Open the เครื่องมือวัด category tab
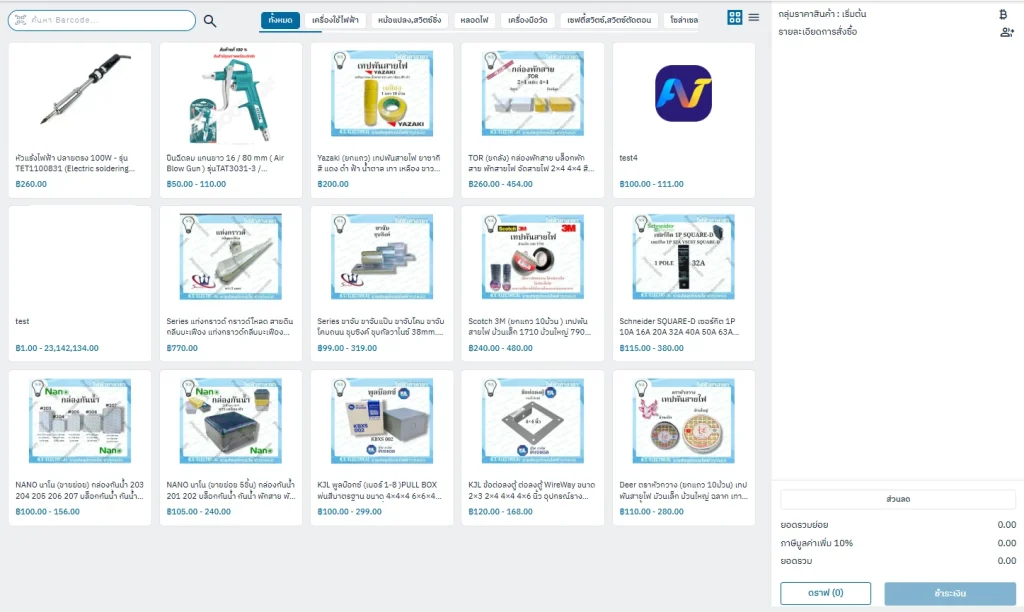Viewport: 1024px width, 612px height. (x=527, y=20)
